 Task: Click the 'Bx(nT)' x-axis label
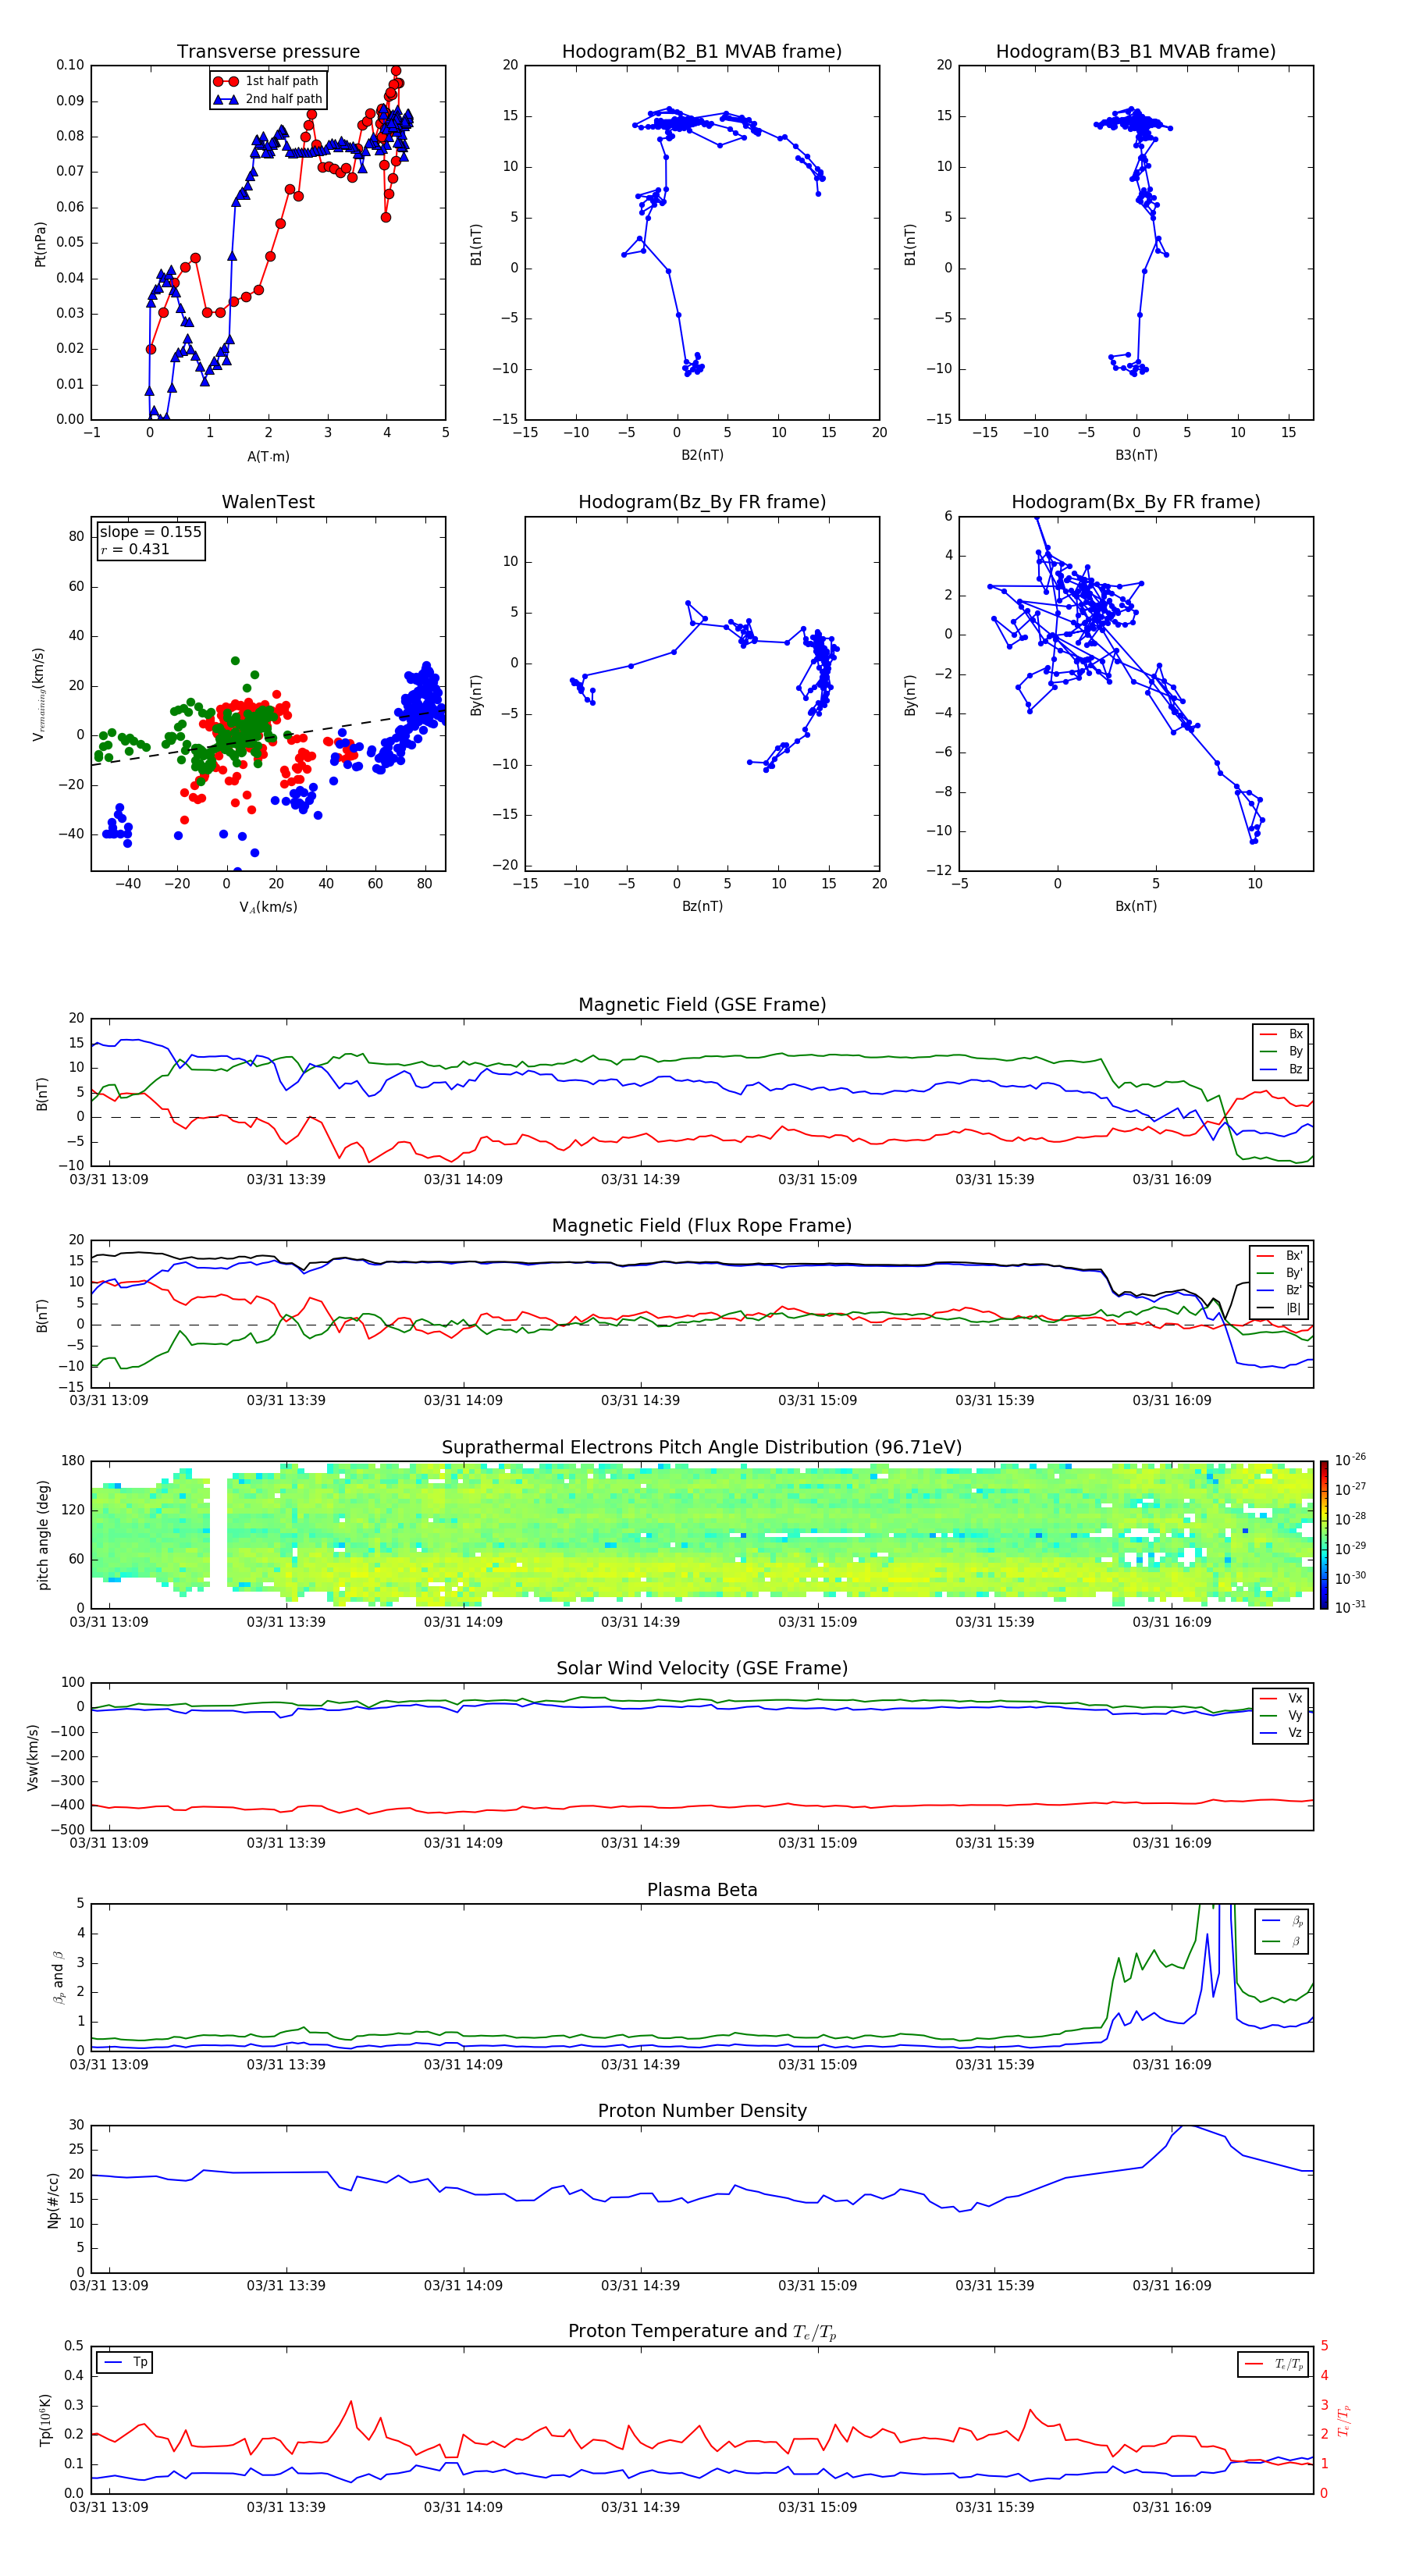pyautogui.click(x=1136, y=906)
